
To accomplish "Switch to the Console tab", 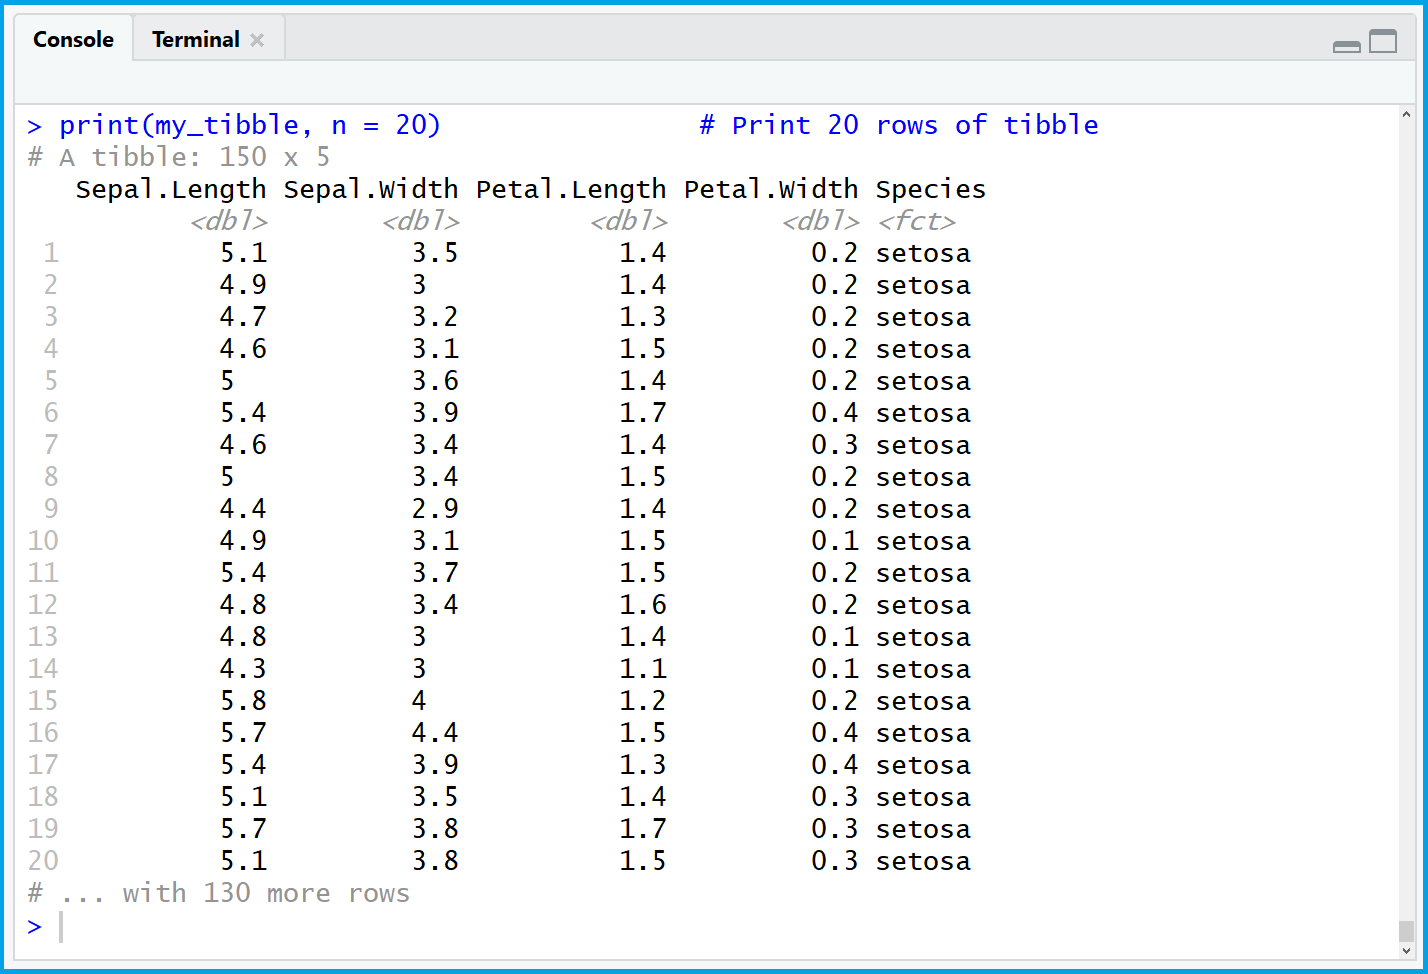I will coord(73,40).
